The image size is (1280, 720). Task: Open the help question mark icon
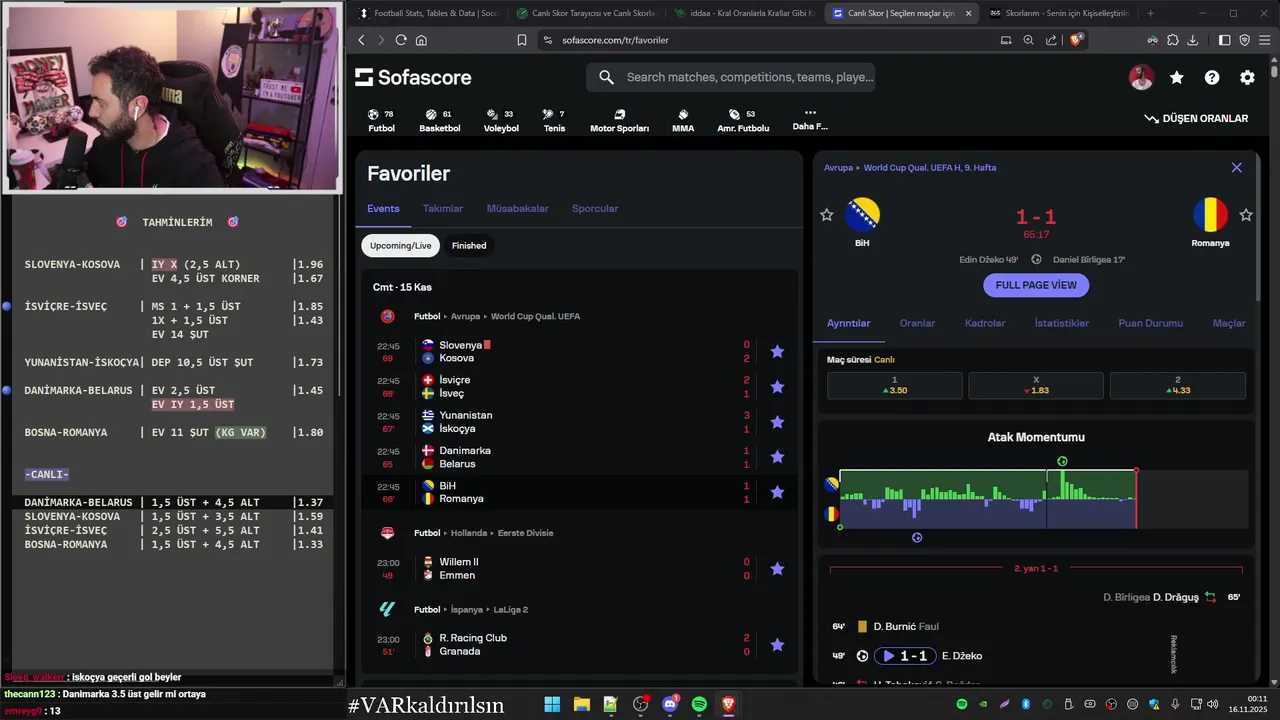(1212, 78)
